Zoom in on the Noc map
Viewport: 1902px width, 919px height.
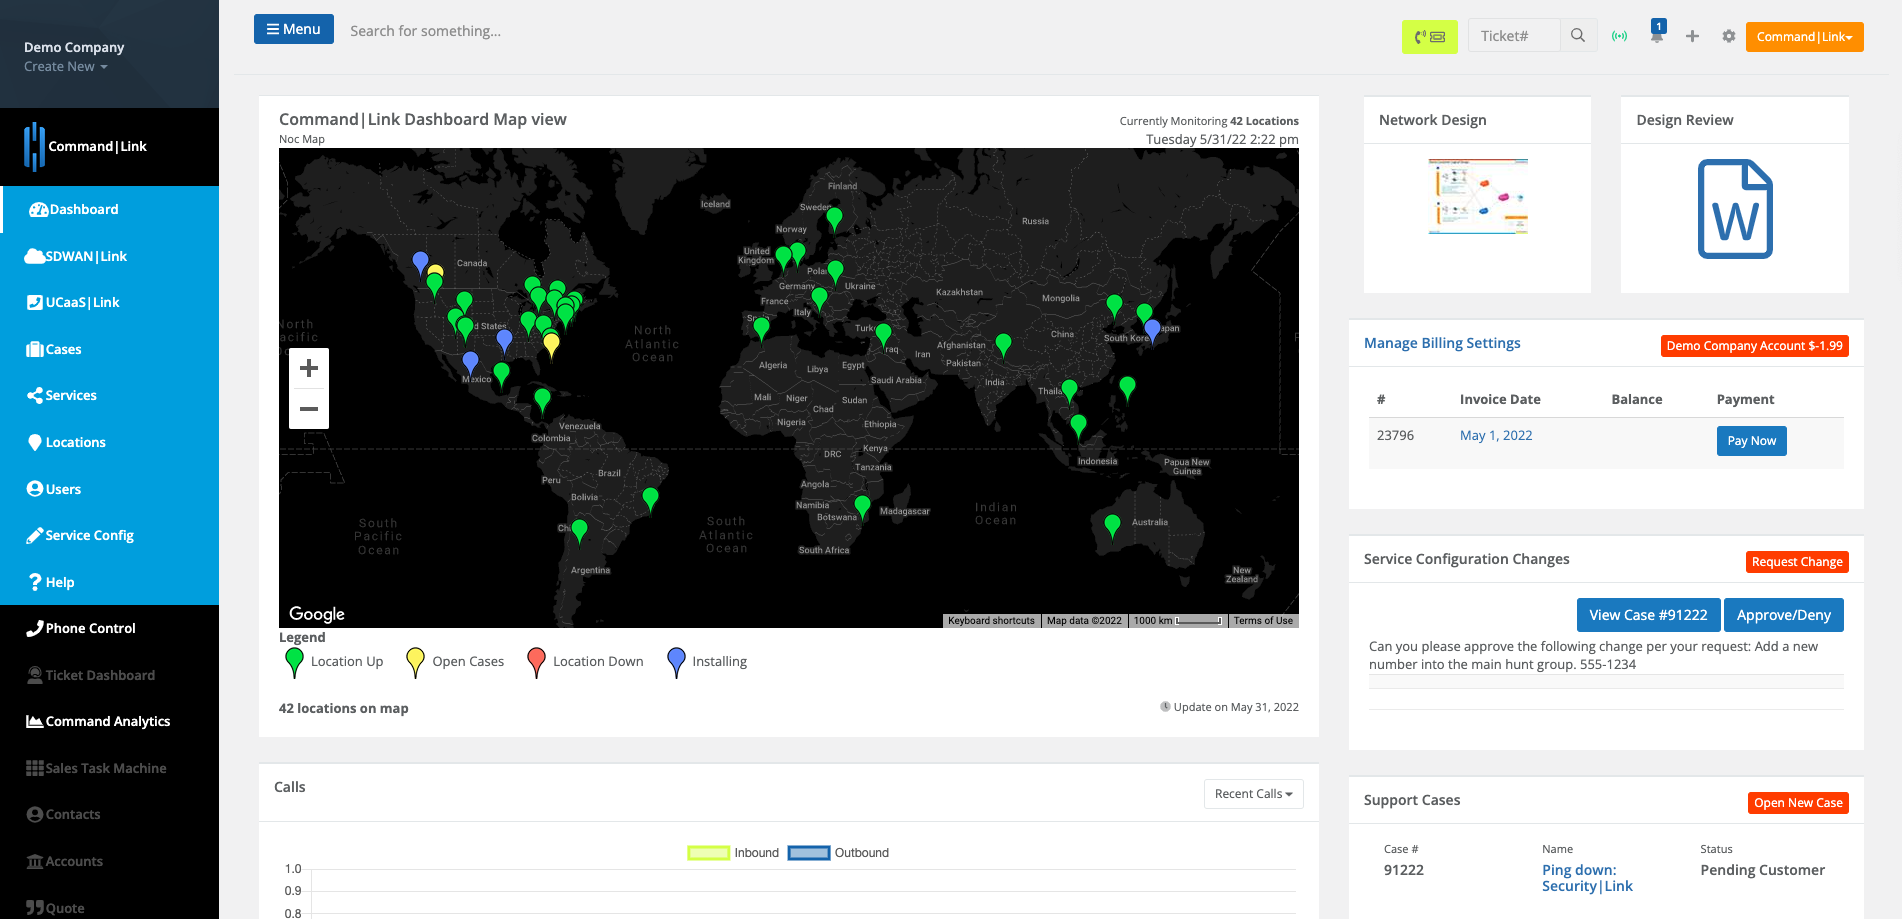click(x=309, y=368)
